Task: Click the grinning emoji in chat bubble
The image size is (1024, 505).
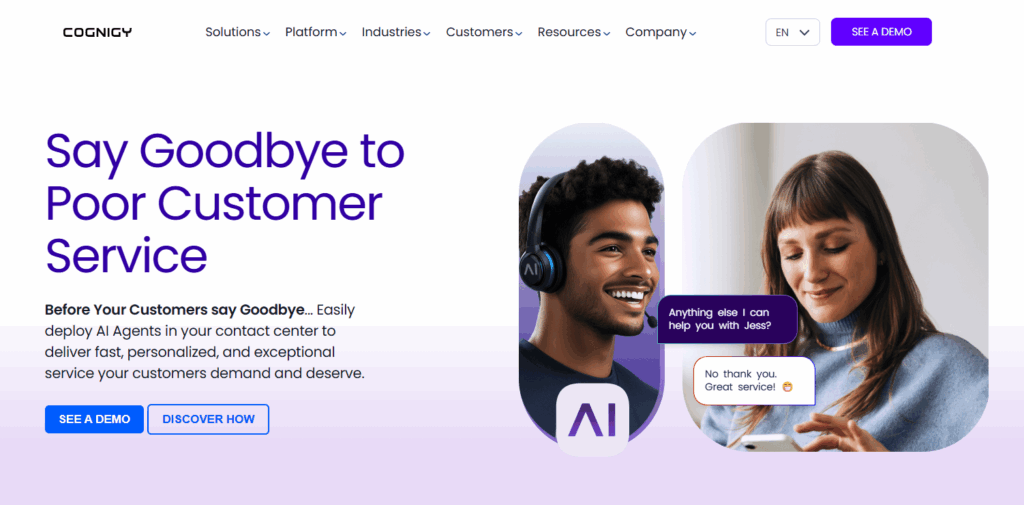Action: pyautogui.click(x=788, y=387)
